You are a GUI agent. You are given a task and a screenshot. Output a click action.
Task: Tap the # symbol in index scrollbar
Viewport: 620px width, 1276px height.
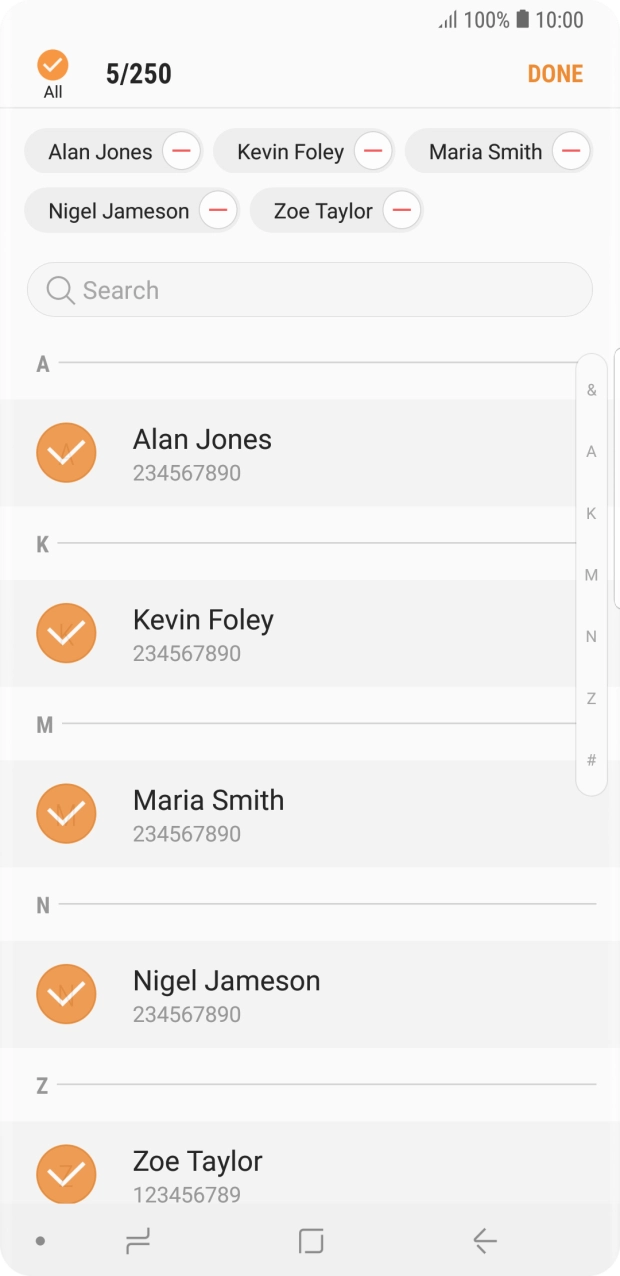pos(591,760)
